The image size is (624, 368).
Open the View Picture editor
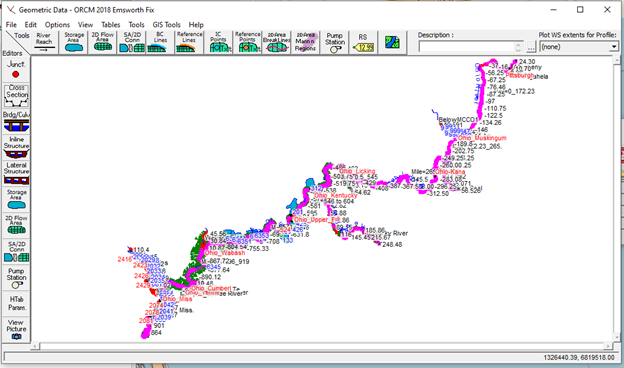(x=16, y=329)
